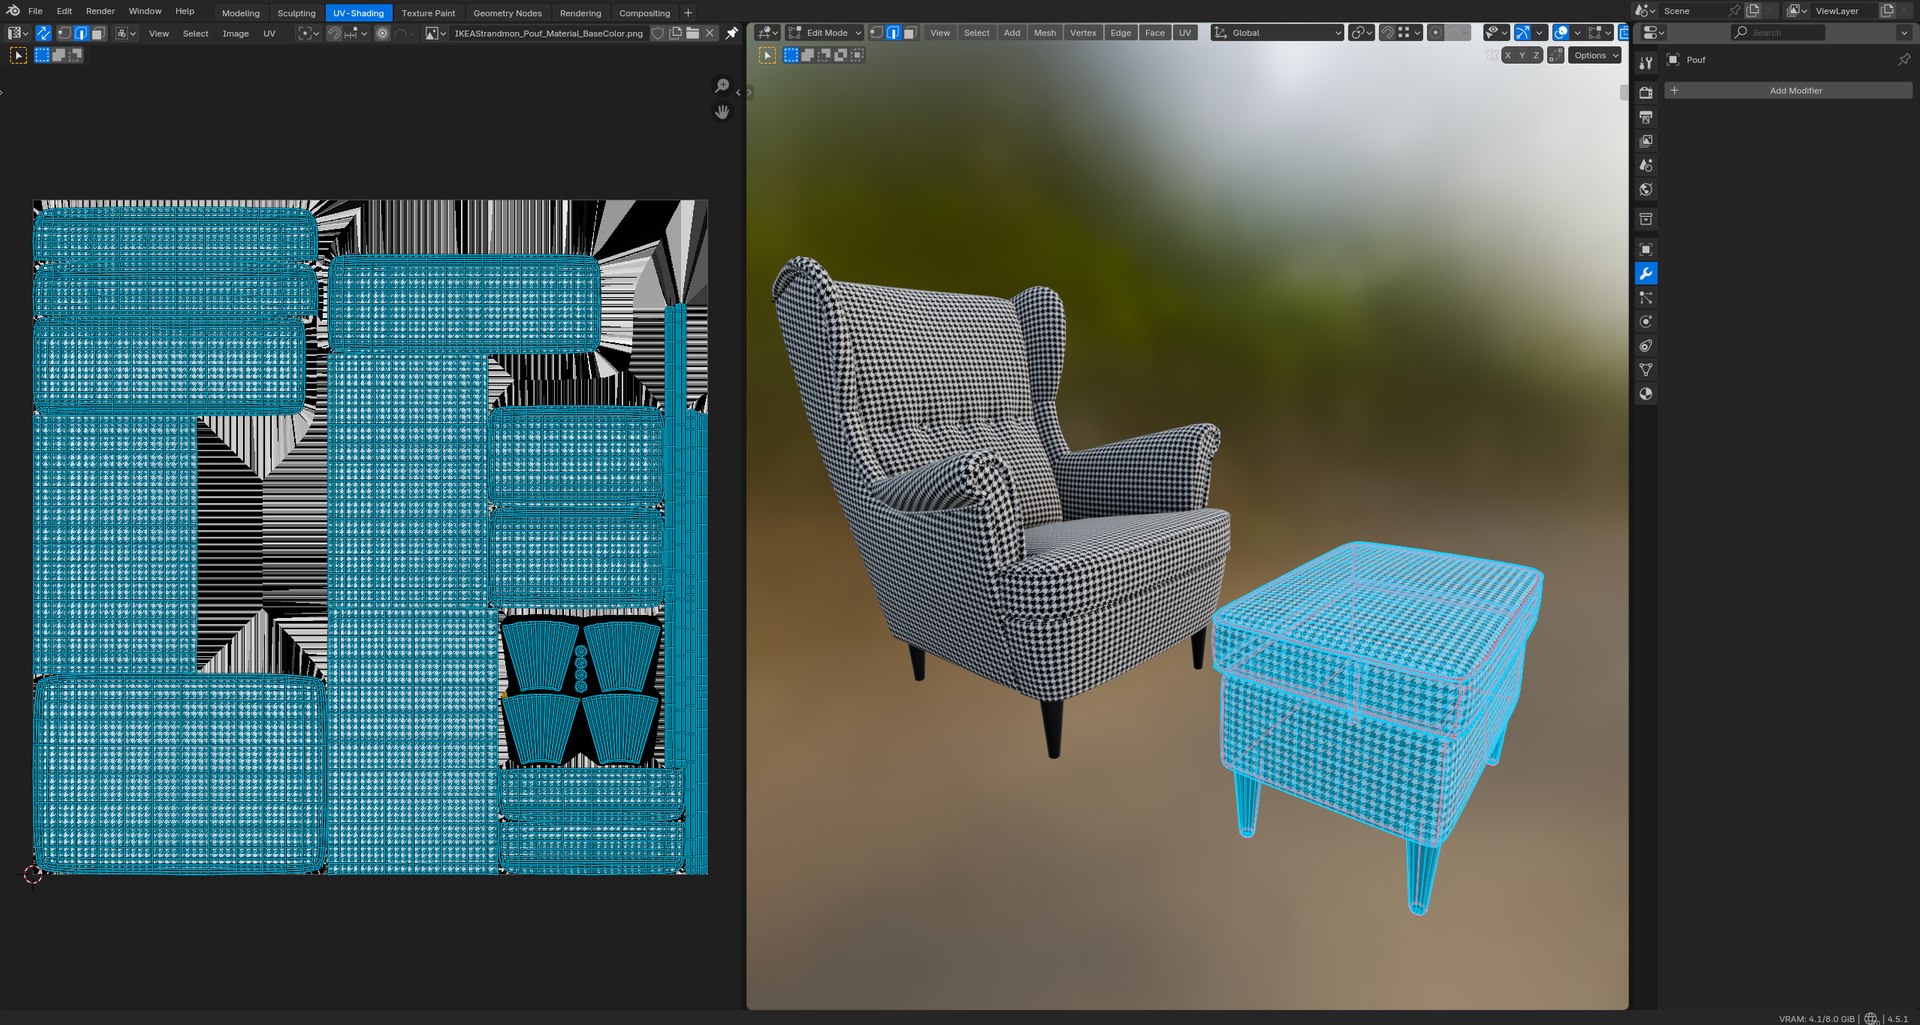Open the Object Data mesh tab
1920x1025 pixels.
(1646, 370)
